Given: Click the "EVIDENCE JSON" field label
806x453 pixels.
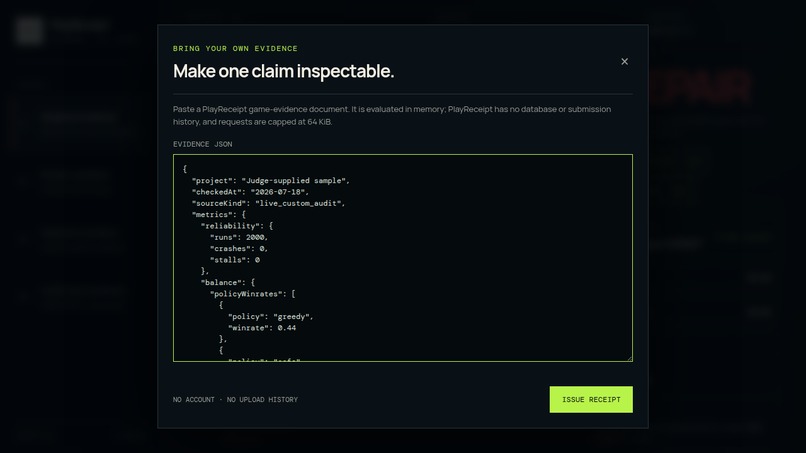Looking at the screenshot, I should tap(203, 144).
